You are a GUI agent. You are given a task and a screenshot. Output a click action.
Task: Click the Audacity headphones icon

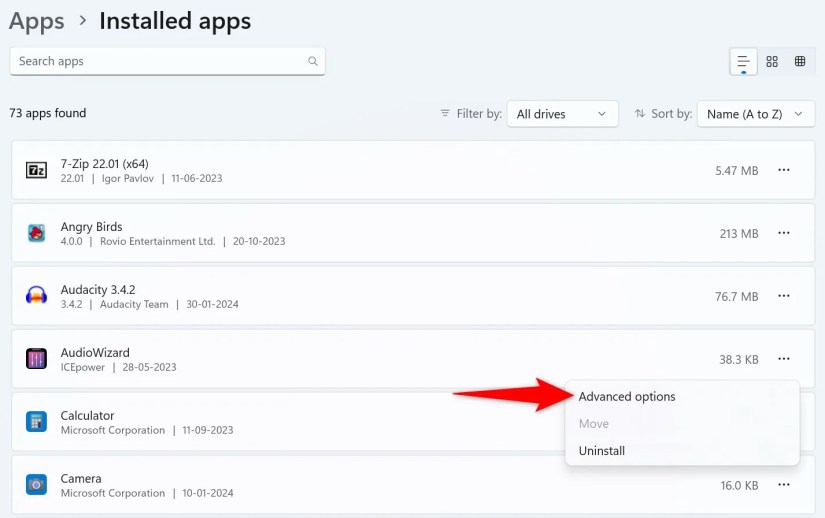[x=36, y=296]
